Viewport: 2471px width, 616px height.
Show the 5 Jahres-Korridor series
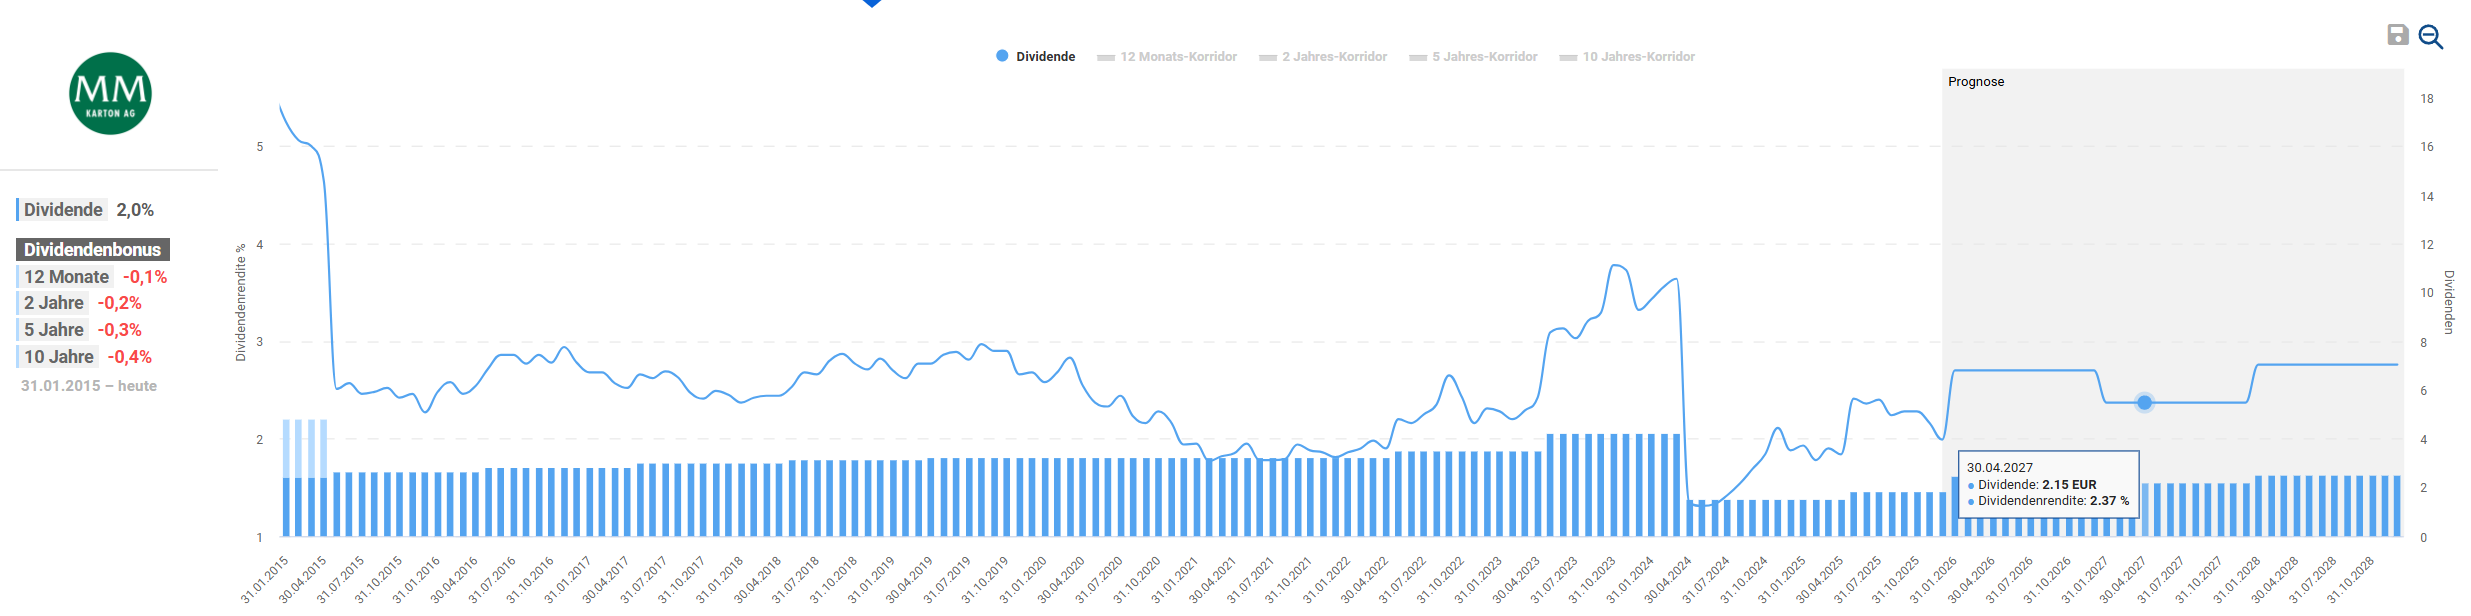[1473, 57]
